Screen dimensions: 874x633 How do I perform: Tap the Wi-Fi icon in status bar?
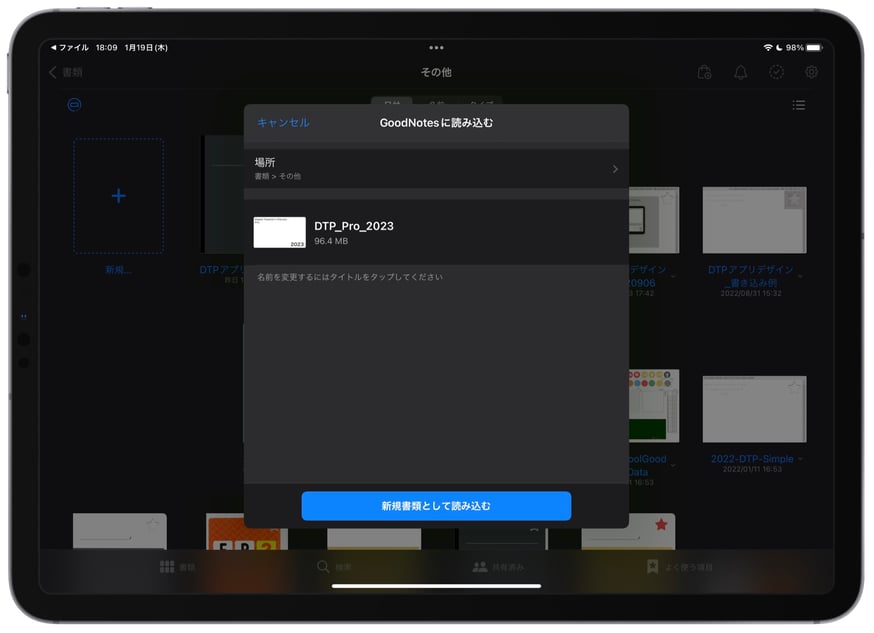(x=768, y=48)
